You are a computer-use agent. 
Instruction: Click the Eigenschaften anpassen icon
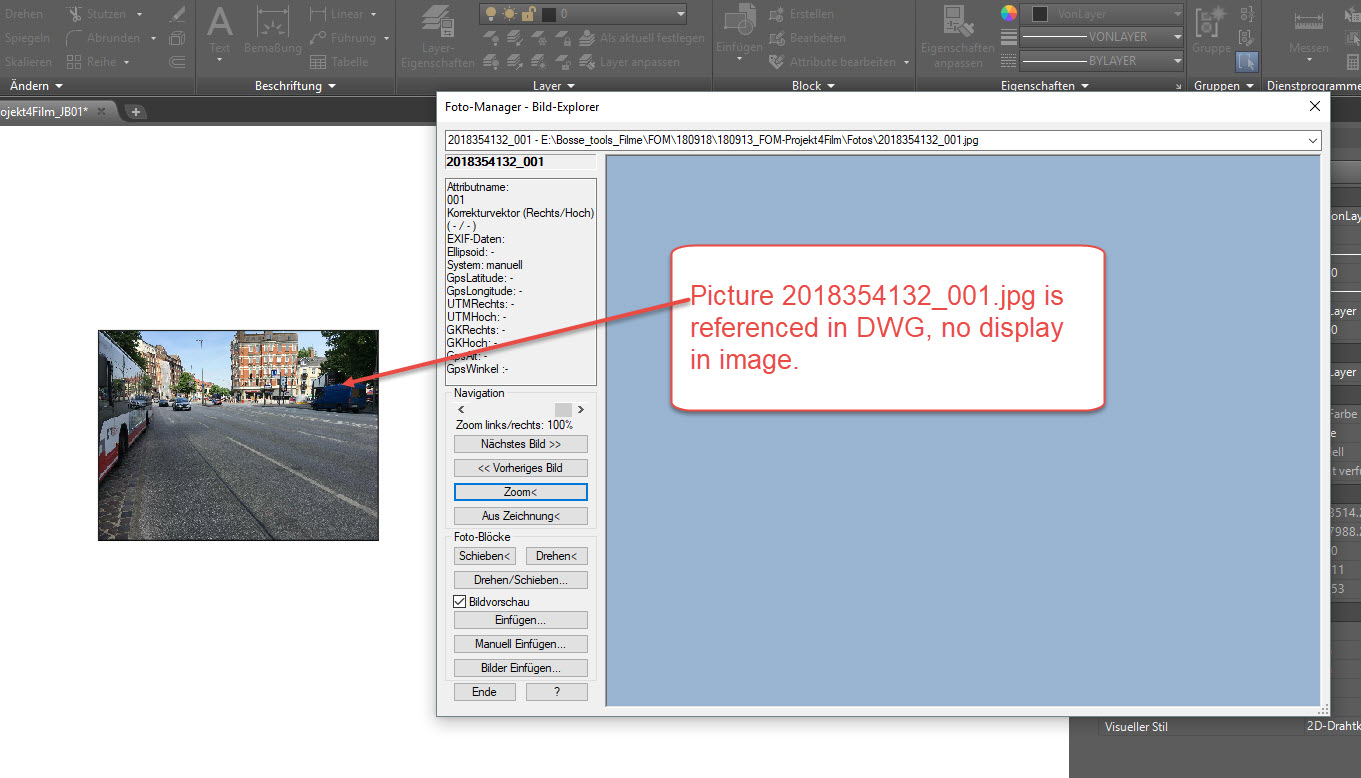point(957,37)
